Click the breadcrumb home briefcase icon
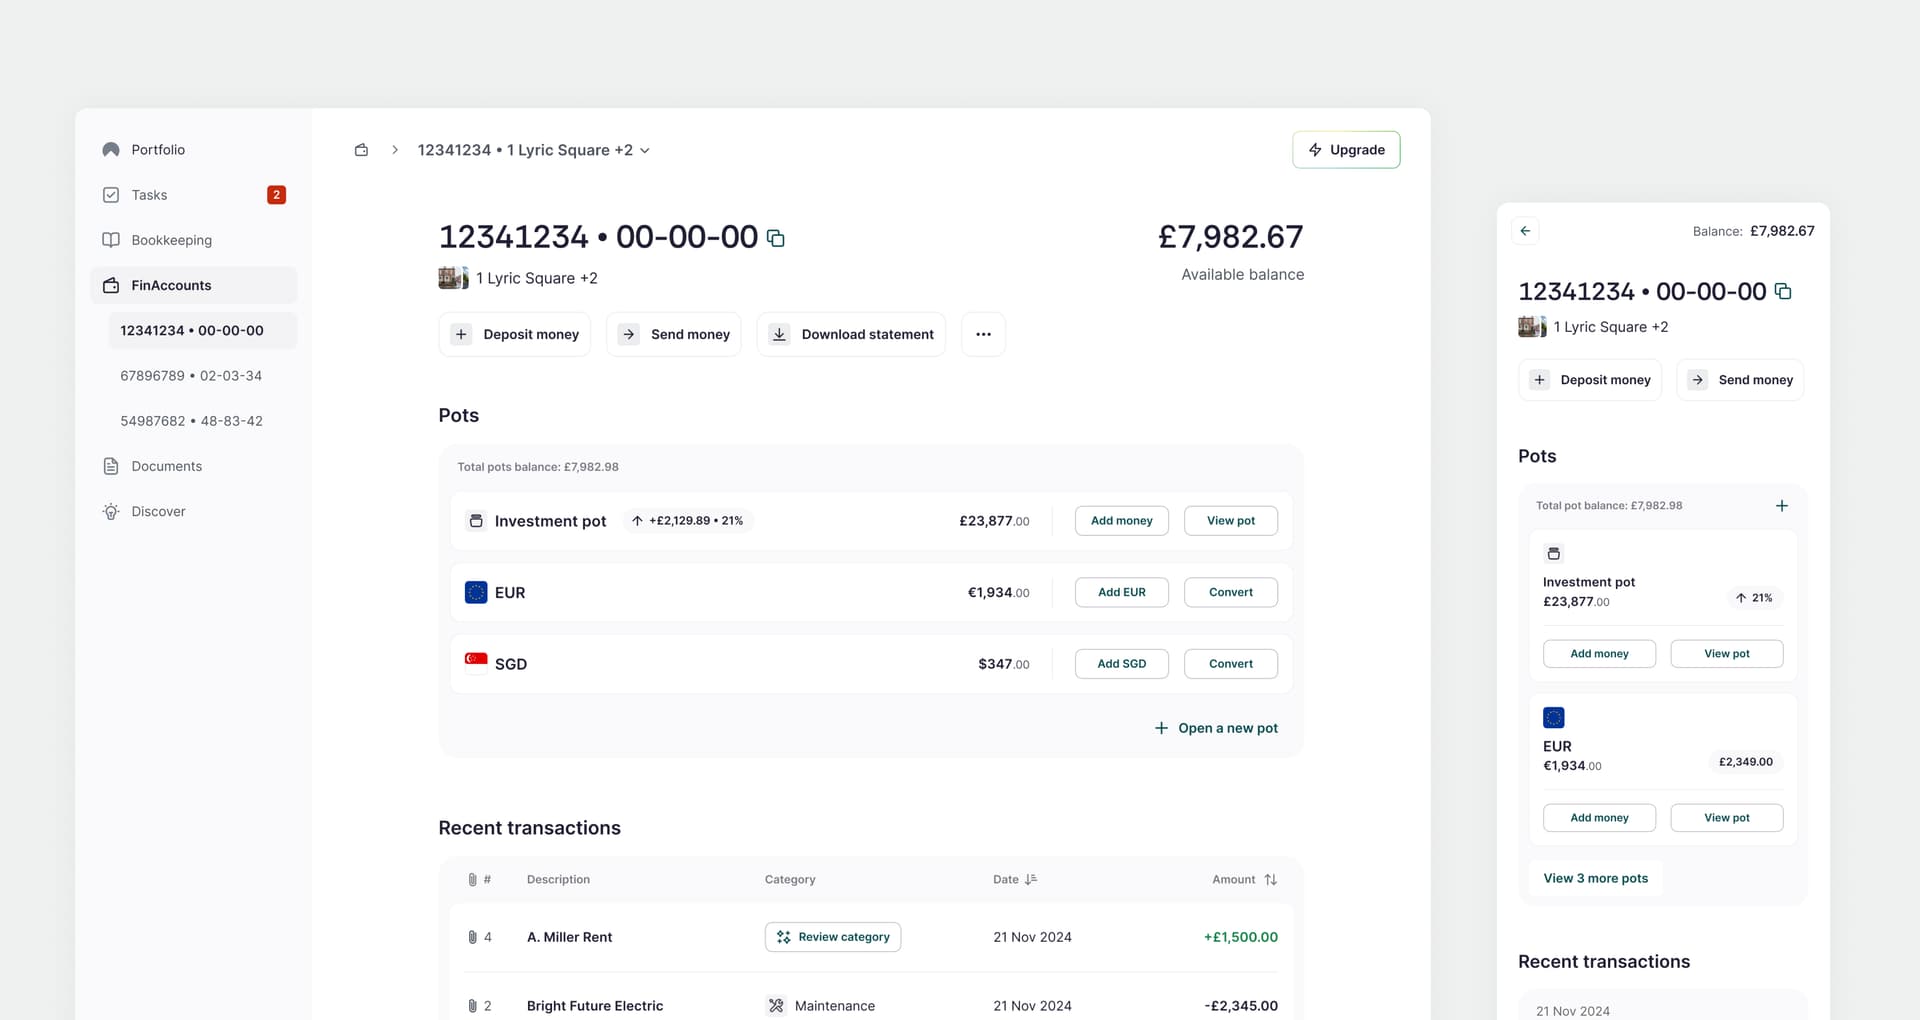Image resolution: width=1920 pixels, height=1020 pixels. point(361,150)
